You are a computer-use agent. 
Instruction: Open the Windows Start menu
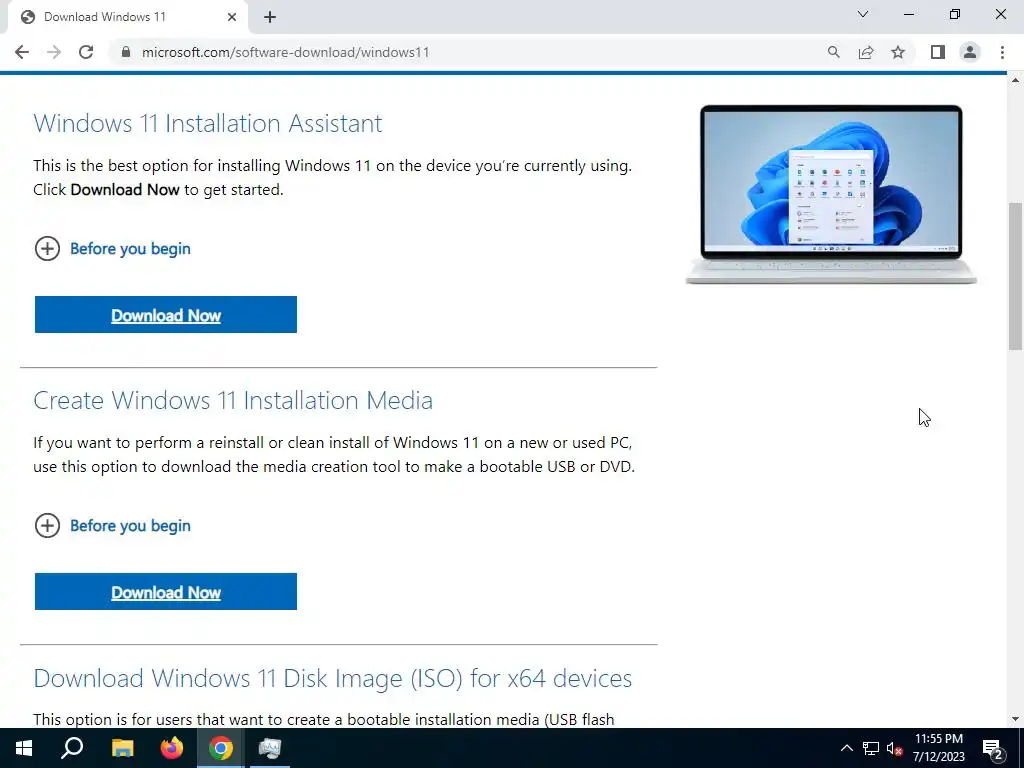point(24,748)
